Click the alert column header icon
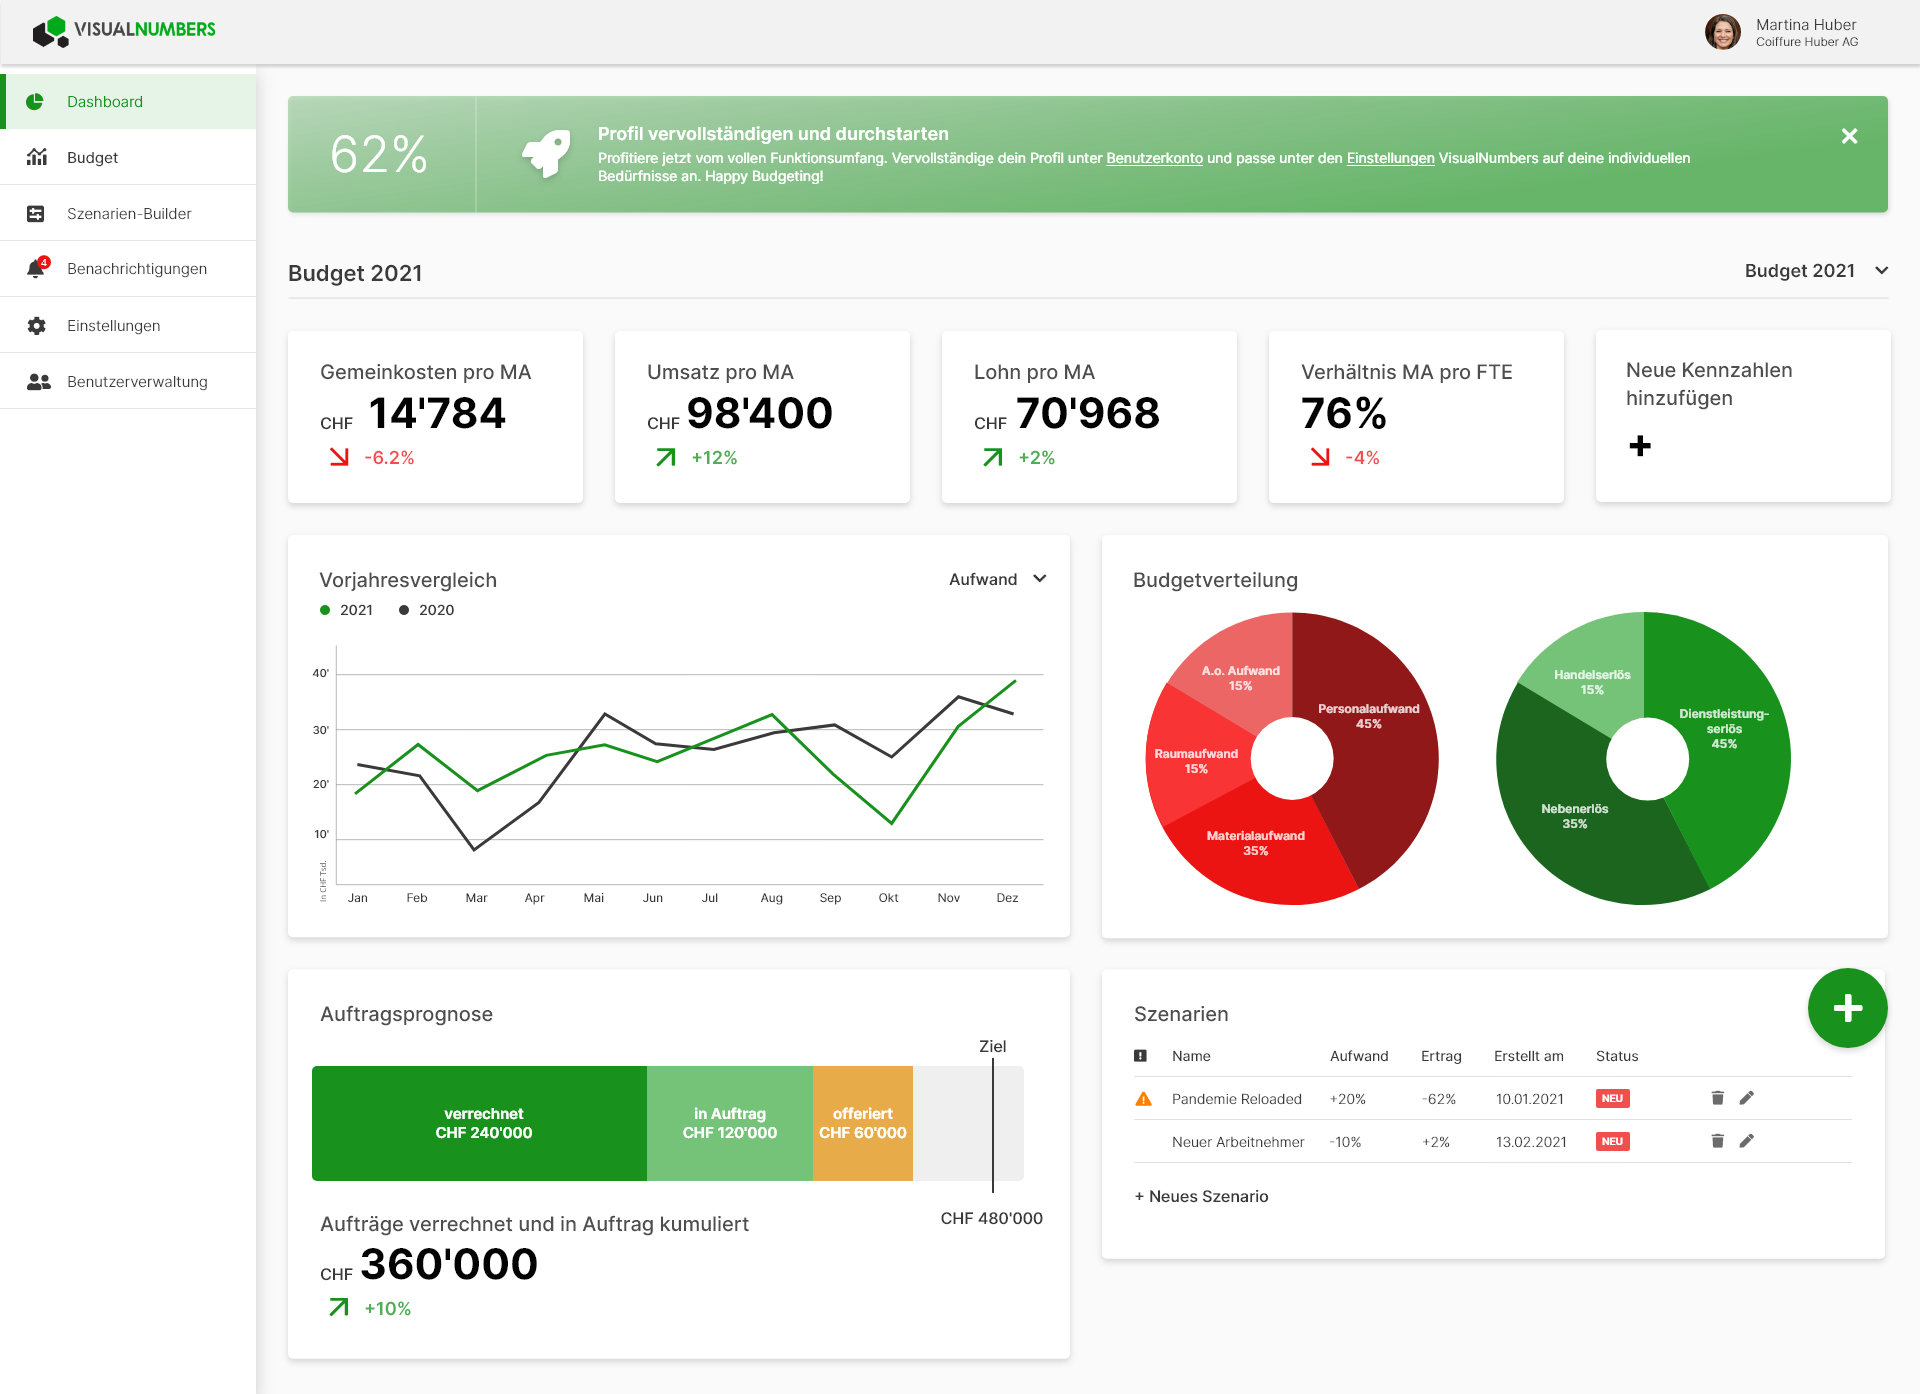 click(1140, 1056)
